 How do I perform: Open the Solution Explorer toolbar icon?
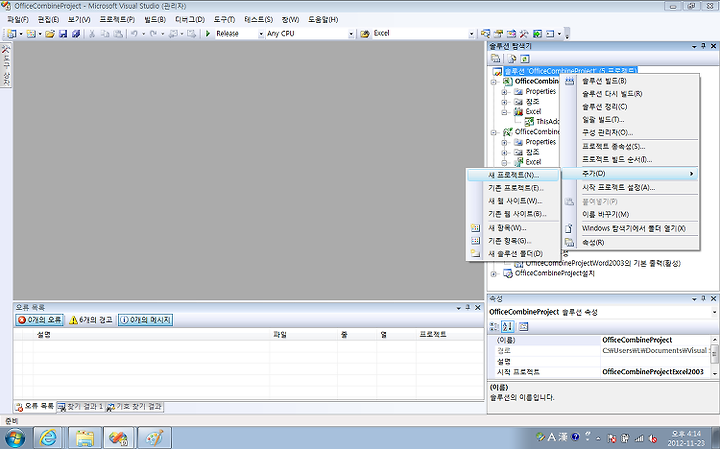tap(485, 34)
